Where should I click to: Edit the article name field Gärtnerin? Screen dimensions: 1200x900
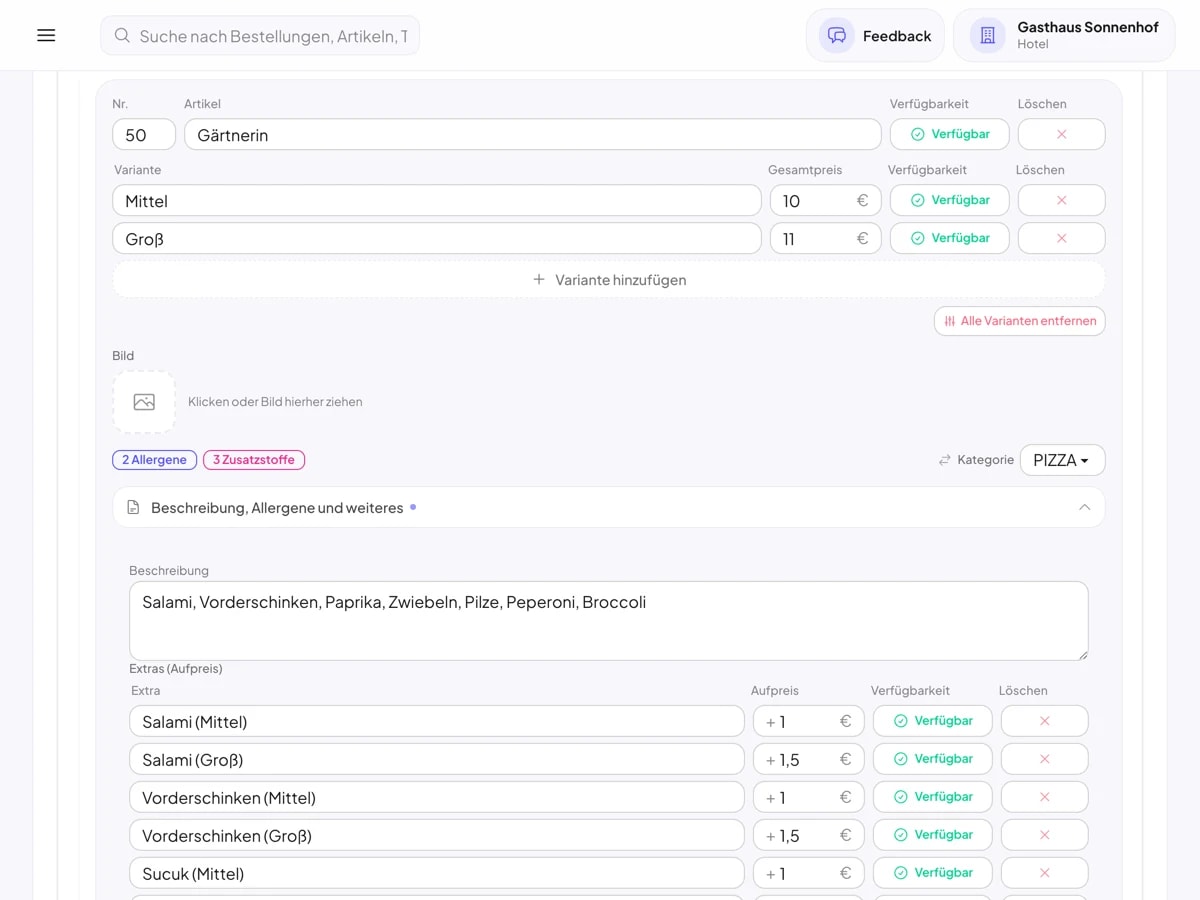[533, 135]
